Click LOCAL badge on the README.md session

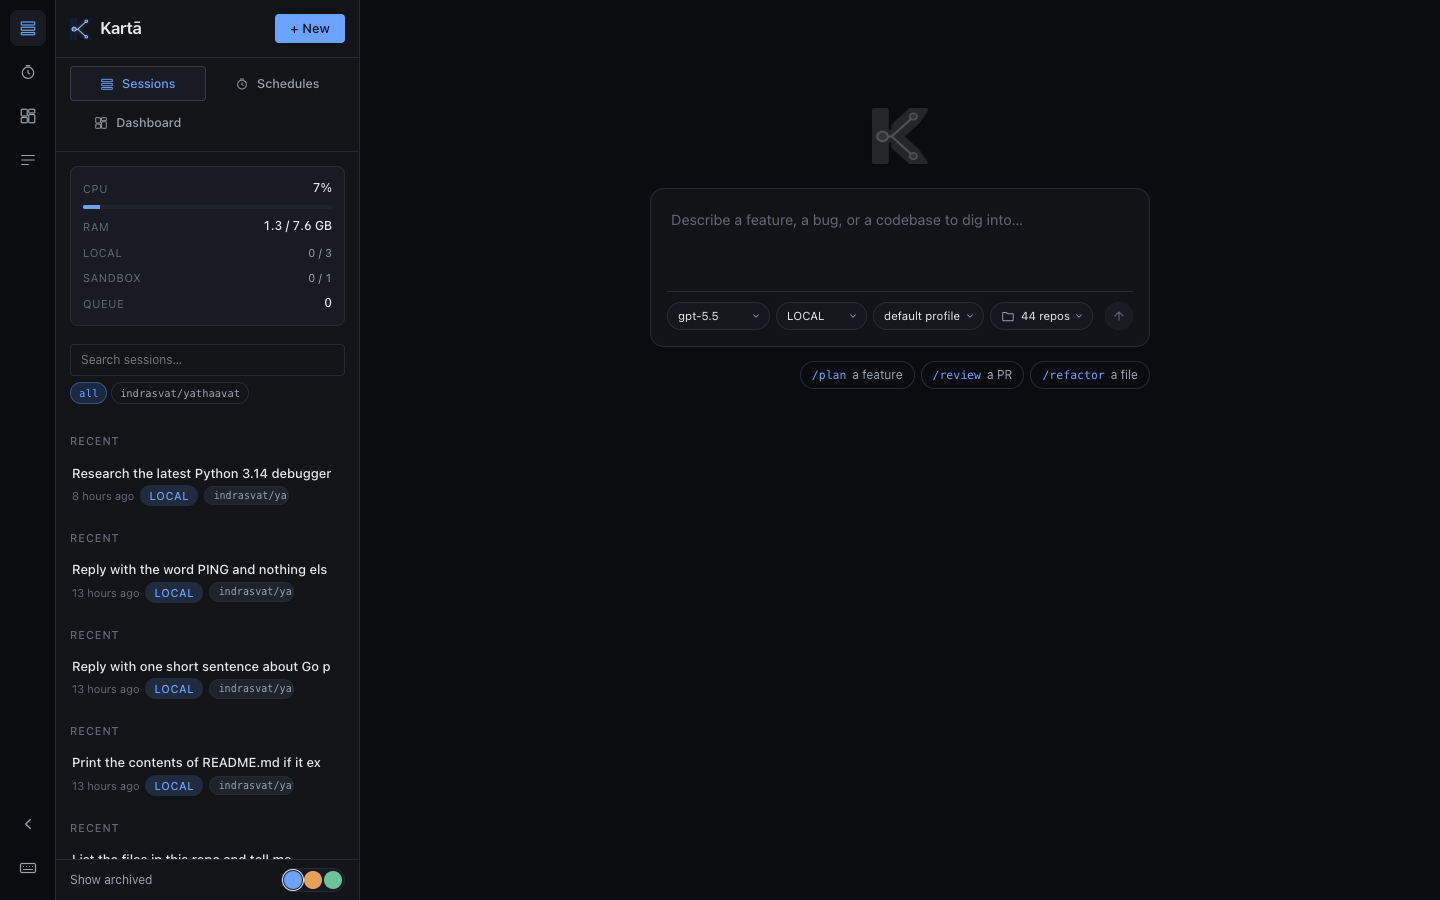174,786
